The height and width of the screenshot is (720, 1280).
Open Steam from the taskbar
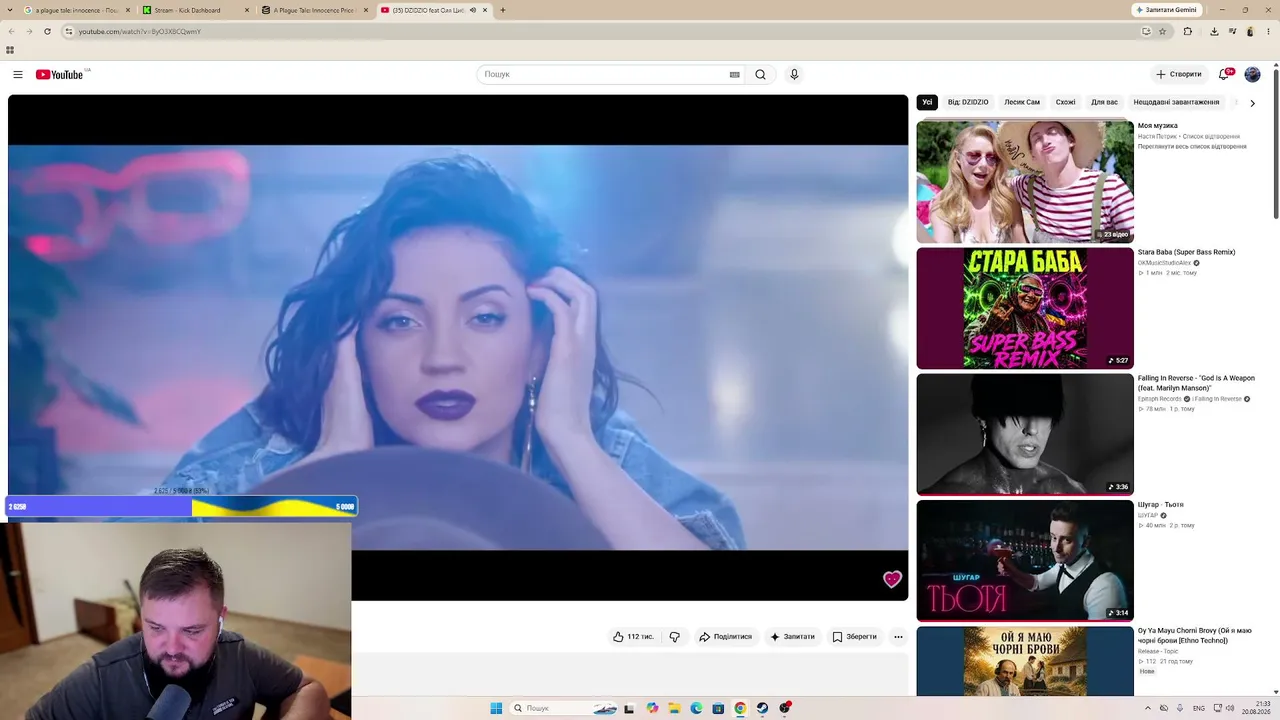coord(762,708)
